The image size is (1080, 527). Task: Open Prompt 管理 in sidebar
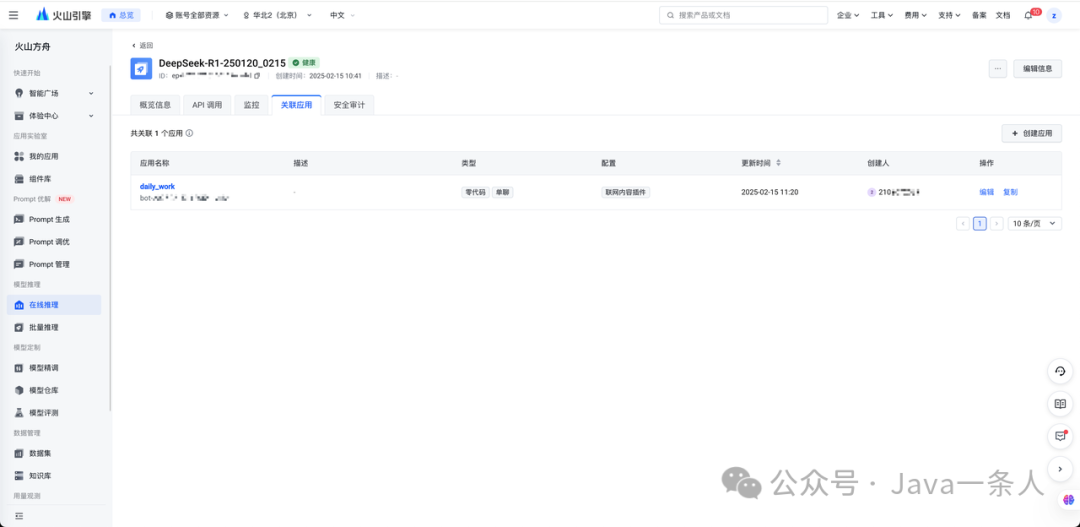tap(54, 264)
